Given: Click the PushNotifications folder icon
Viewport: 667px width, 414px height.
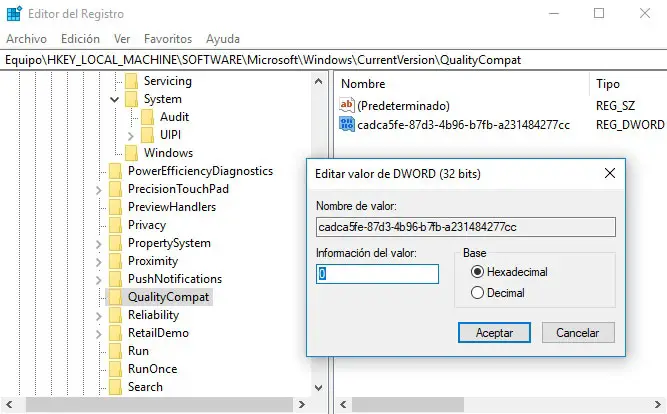Looking at the screenshot, I should (115, 279).
